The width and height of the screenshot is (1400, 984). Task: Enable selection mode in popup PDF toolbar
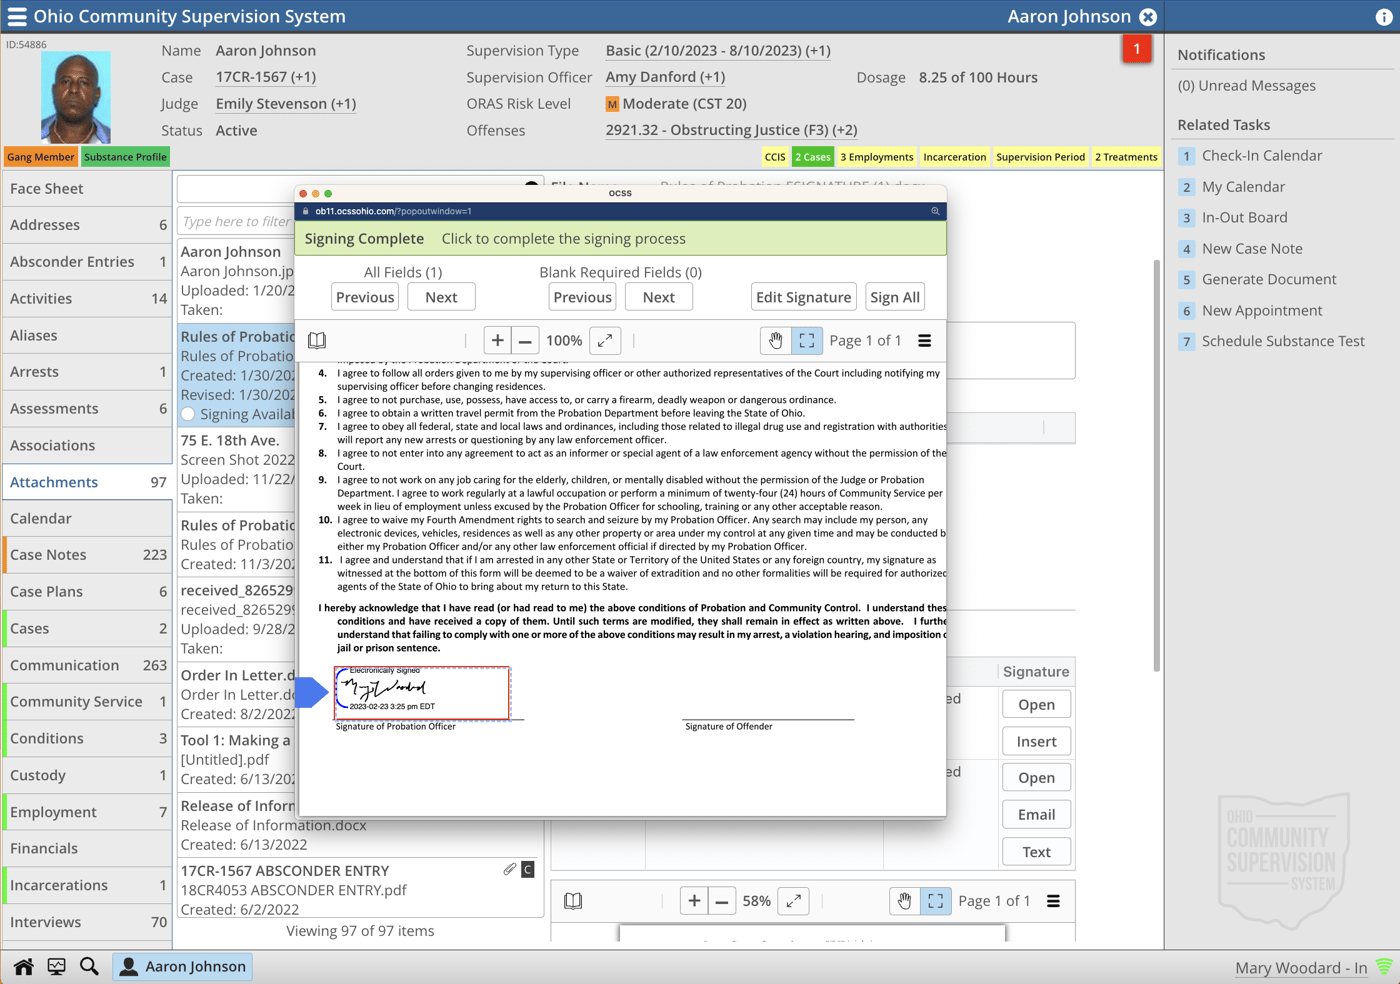point(807,341)
